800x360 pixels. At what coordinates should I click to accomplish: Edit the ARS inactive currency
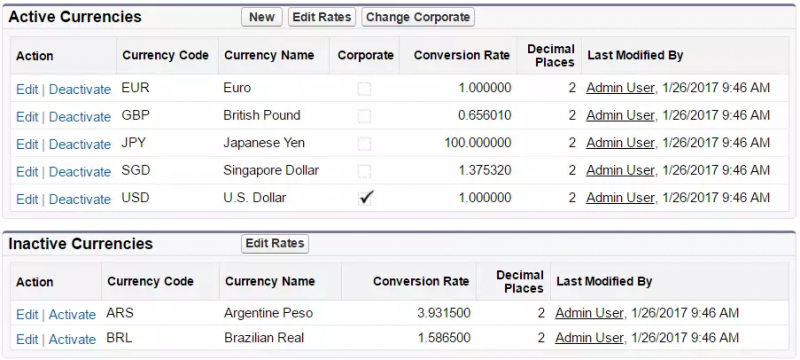point(27,314)
